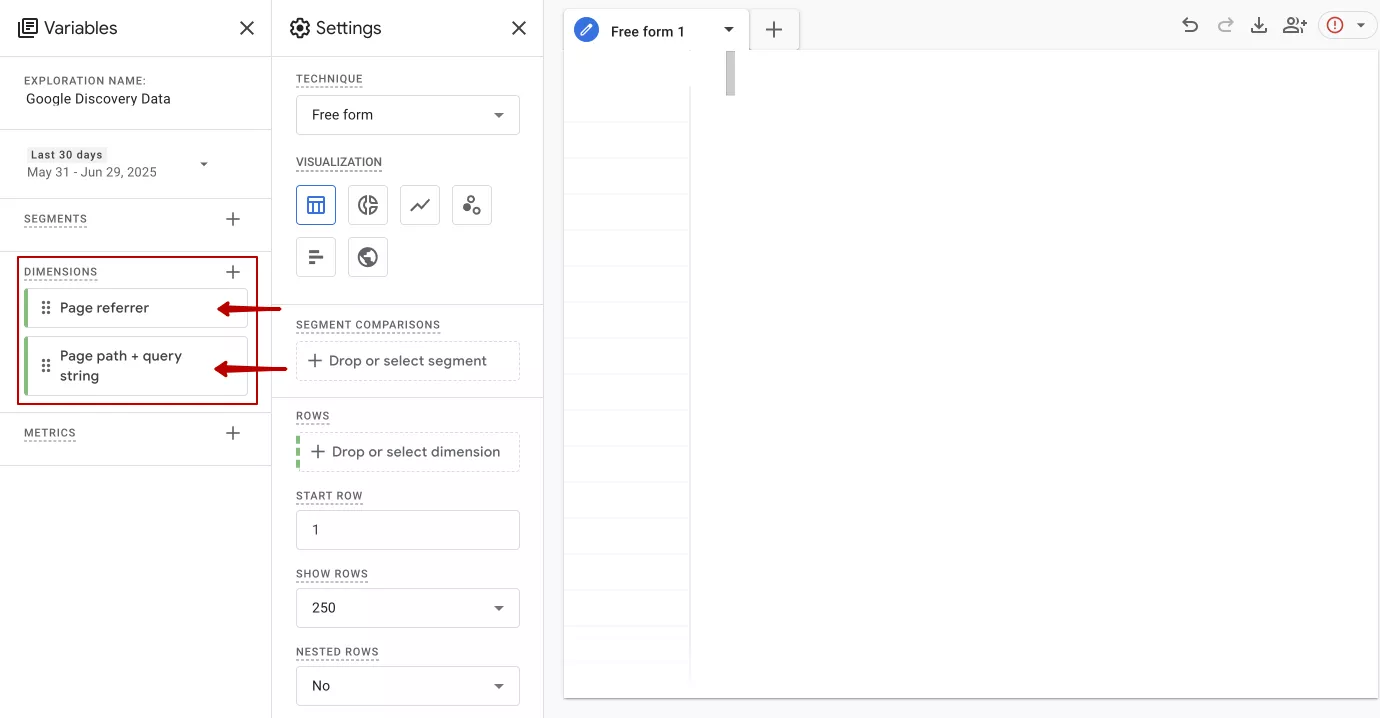Undo the last change

[1190, 26]
